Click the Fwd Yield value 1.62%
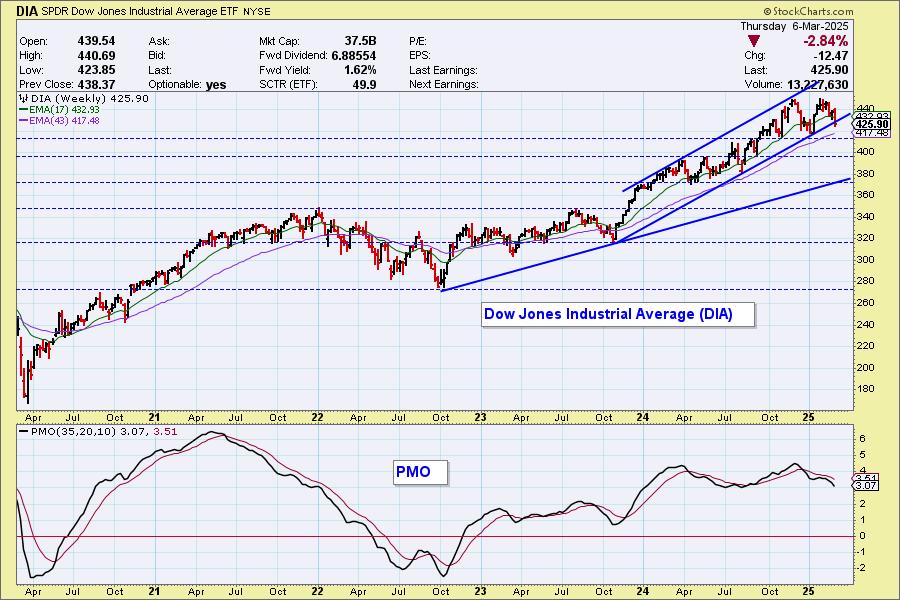This screenshot has height=600, width=900. coord(360,70)
